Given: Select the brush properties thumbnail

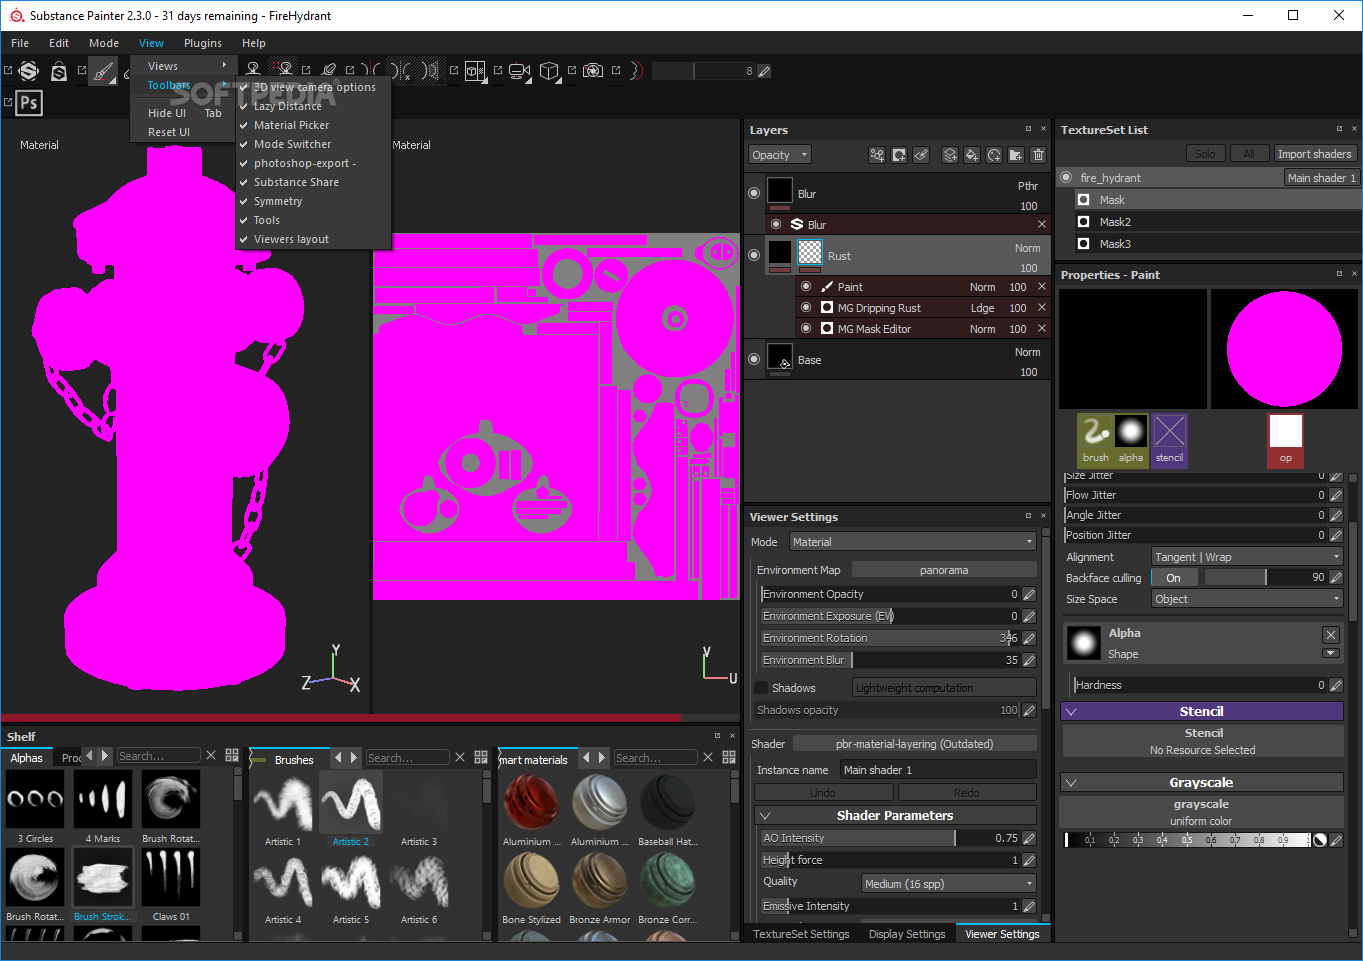Looking at the screenshot, I should (x=1096, y=440).
